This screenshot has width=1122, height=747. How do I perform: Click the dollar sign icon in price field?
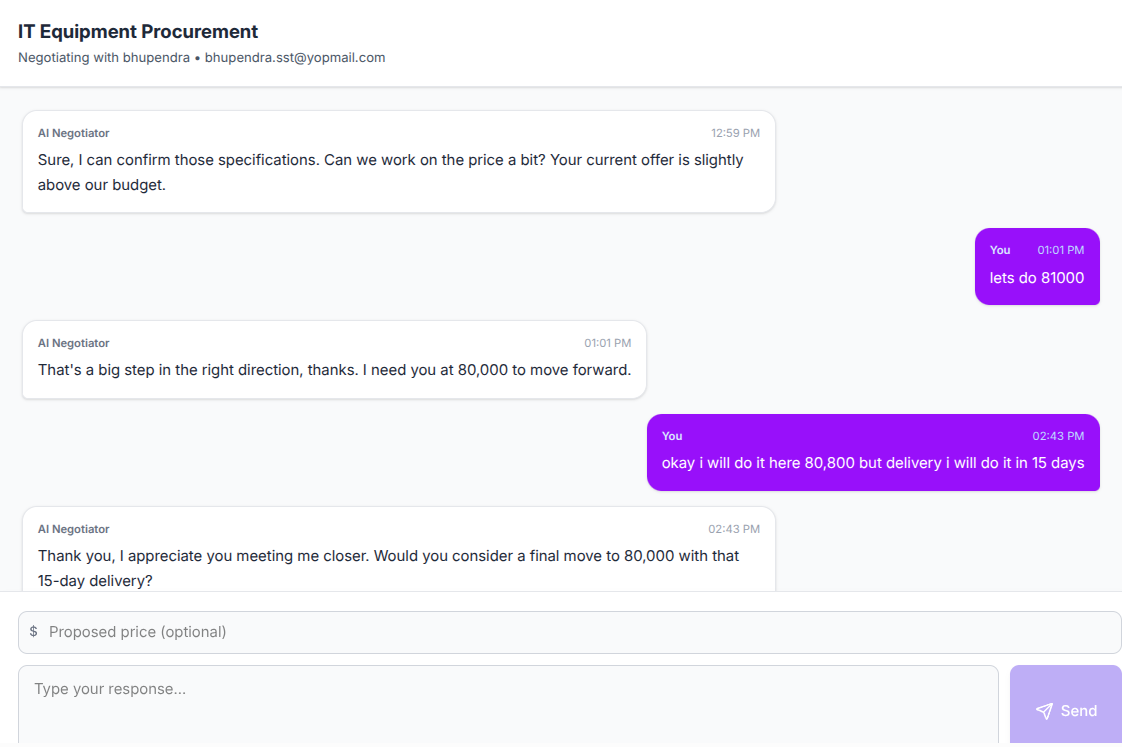[33, 632]
